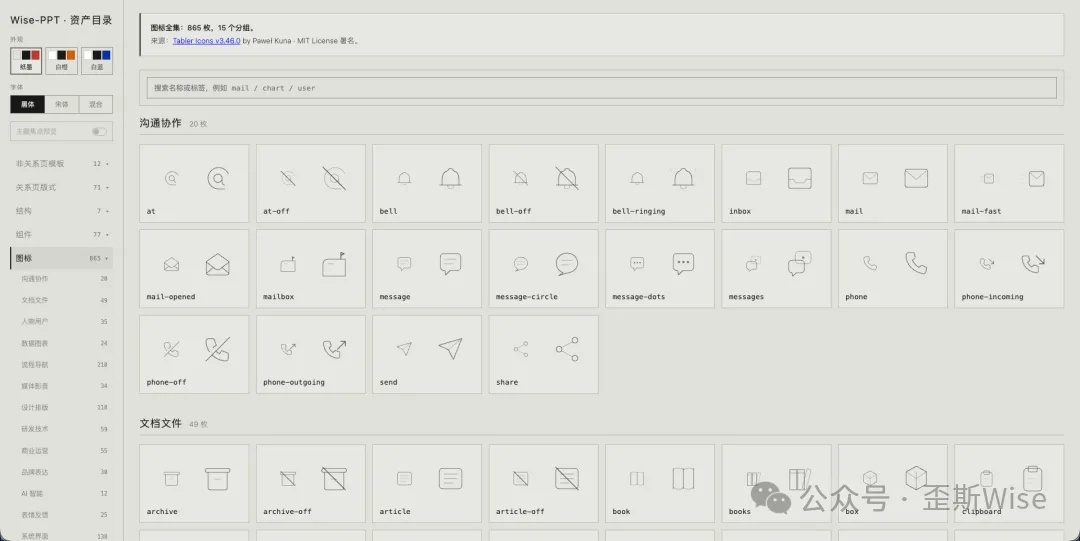Click the mailbox icon card
The image size is (1080, 541).
pos(311,269)
